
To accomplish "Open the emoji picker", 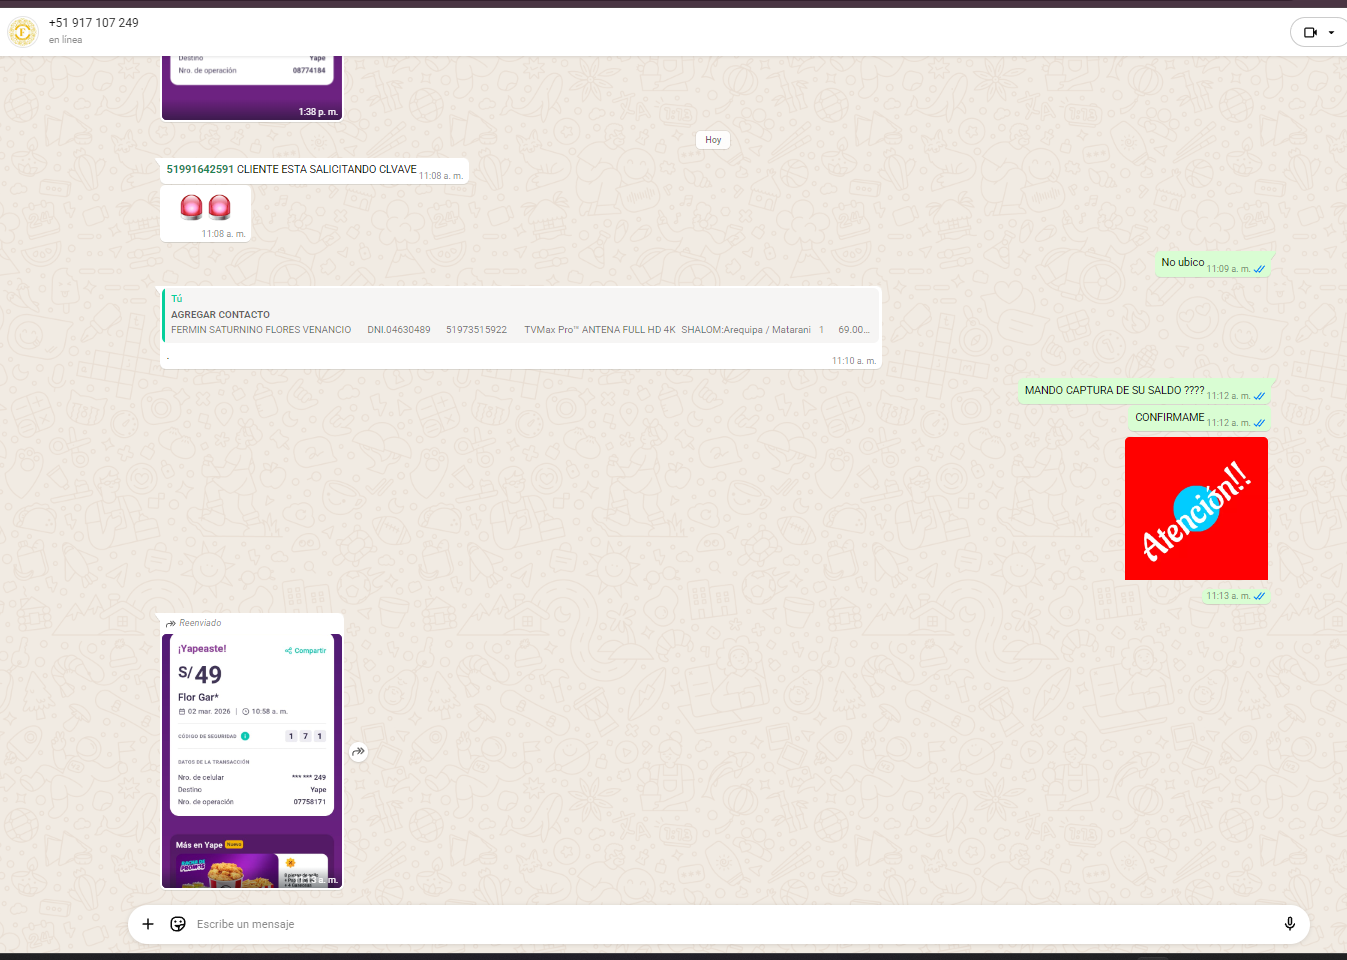I will pyautogui.click(x=178, y=924).
